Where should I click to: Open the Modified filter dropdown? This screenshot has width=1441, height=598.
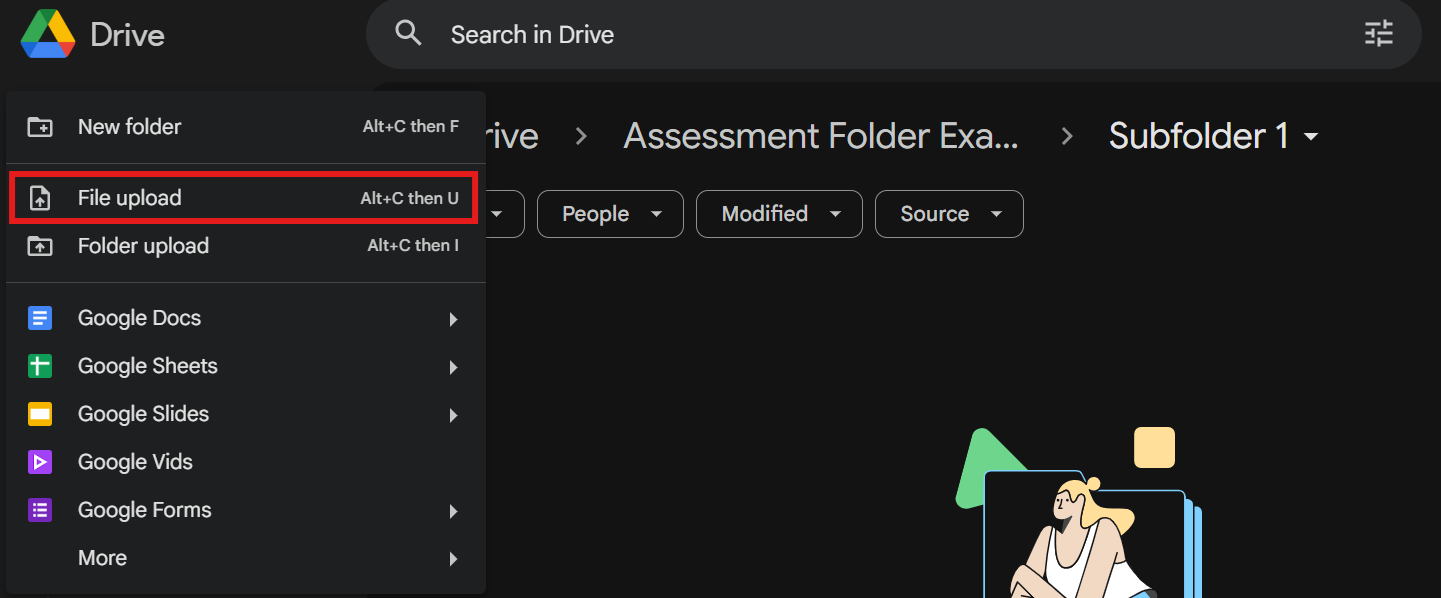click(779, 213)
